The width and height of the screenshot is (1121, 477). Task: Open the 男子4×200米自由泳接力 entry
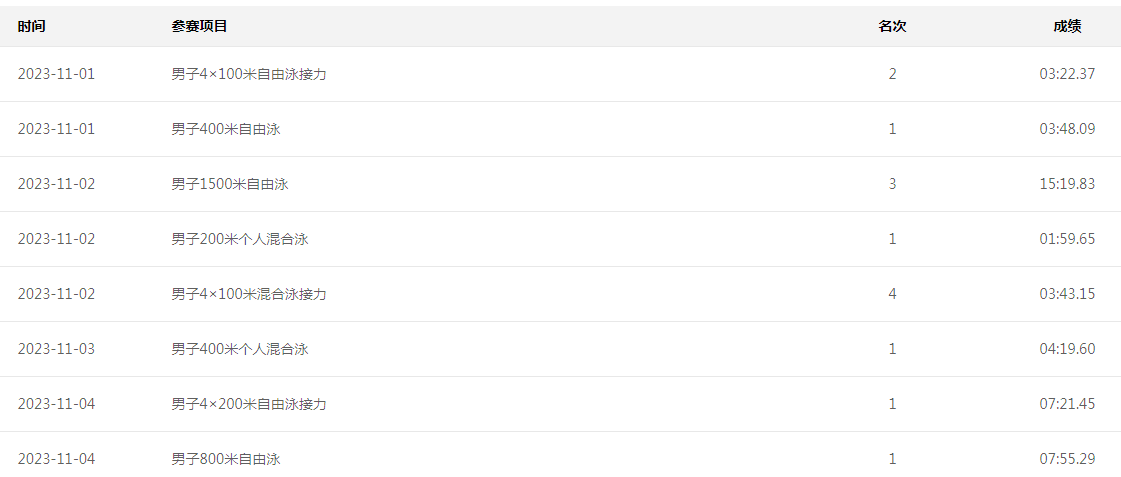pyautogui.click(x=249, y=404)
